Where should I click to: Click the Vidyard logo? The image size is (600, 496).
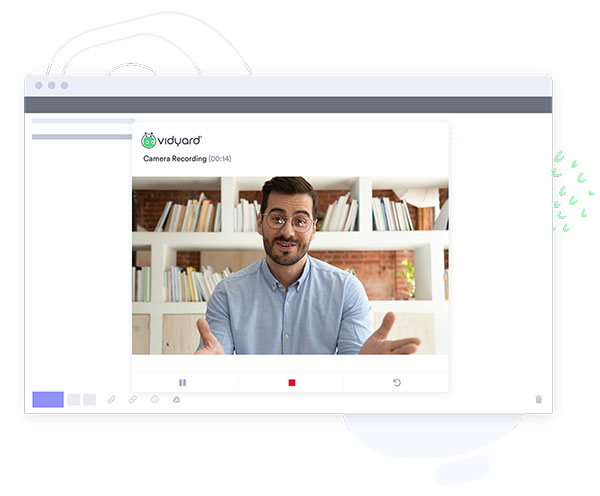coord(171,141)
